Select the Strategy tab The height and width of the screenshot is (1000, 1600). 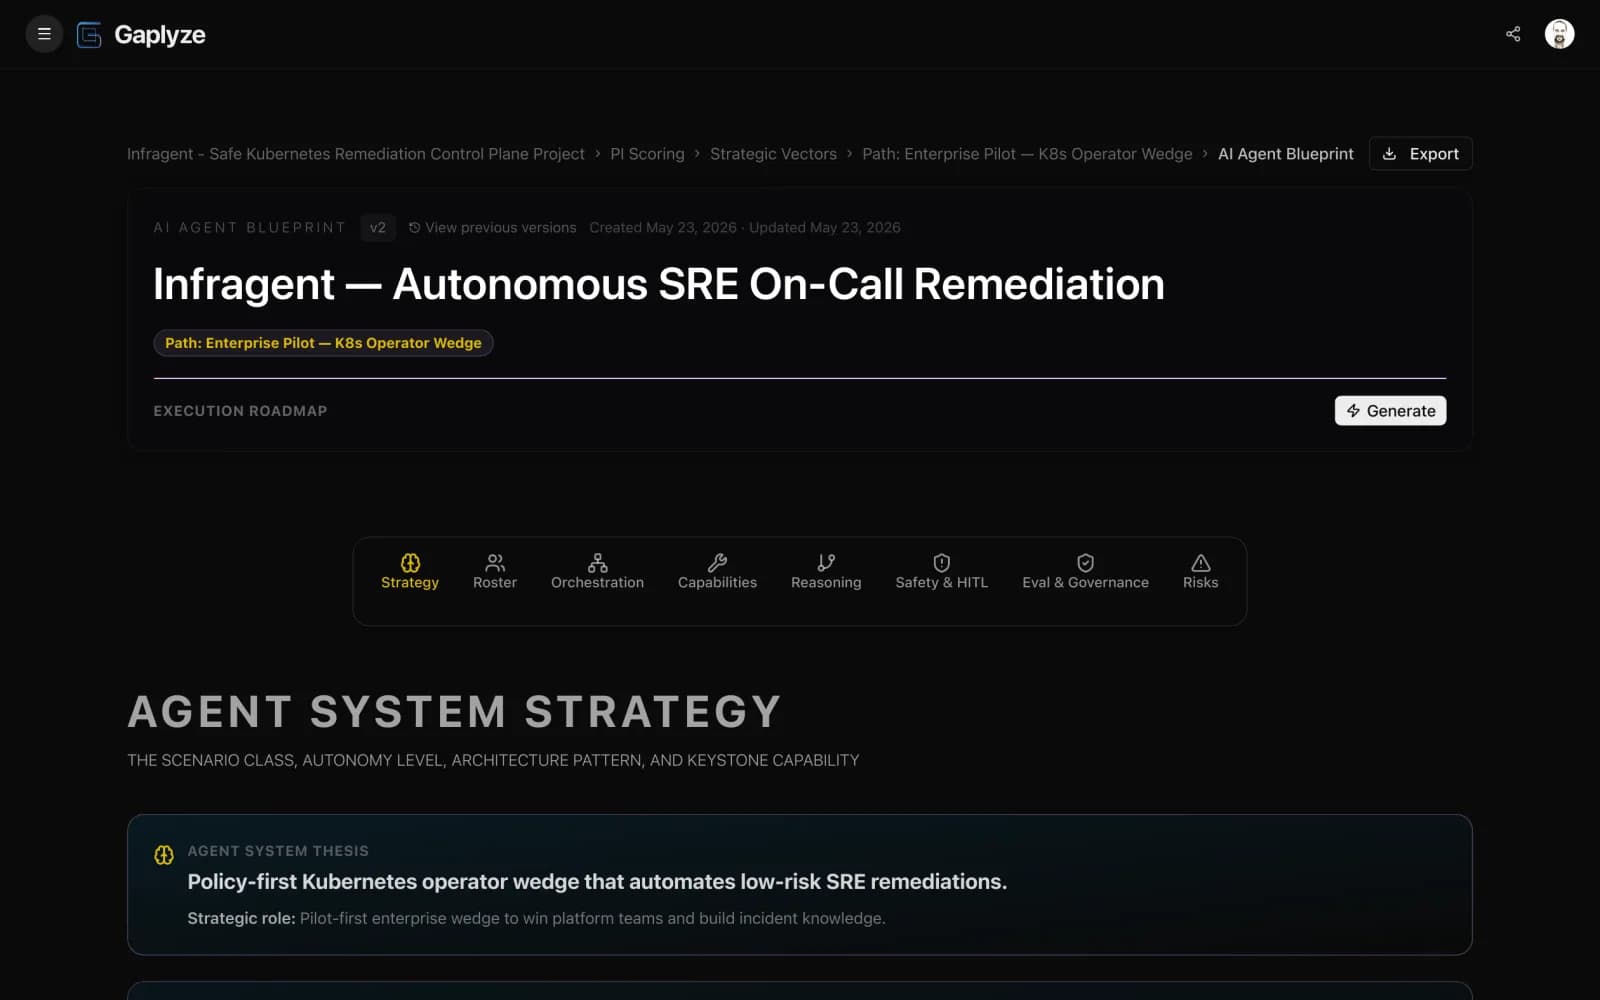[410, 572]
